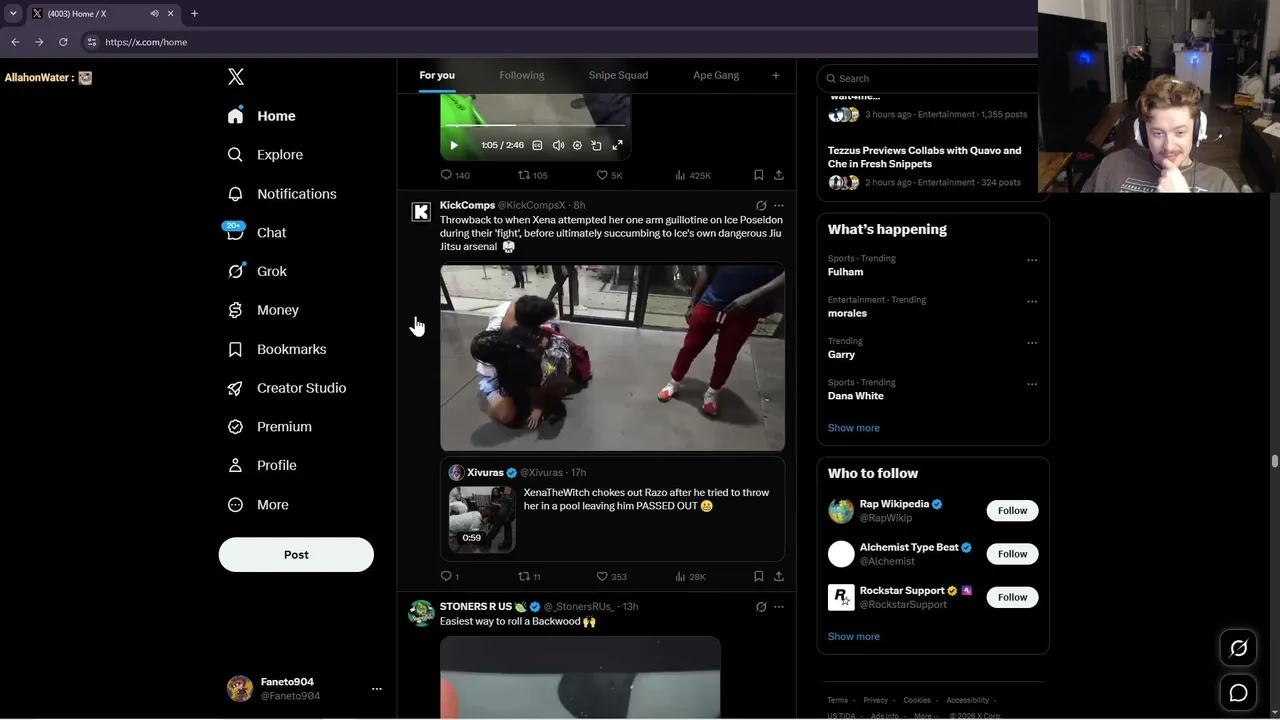The height and width of the screenshot is (720, 1280).
Task: Open more options on STONERS R US post
Action: coord(779,607)
